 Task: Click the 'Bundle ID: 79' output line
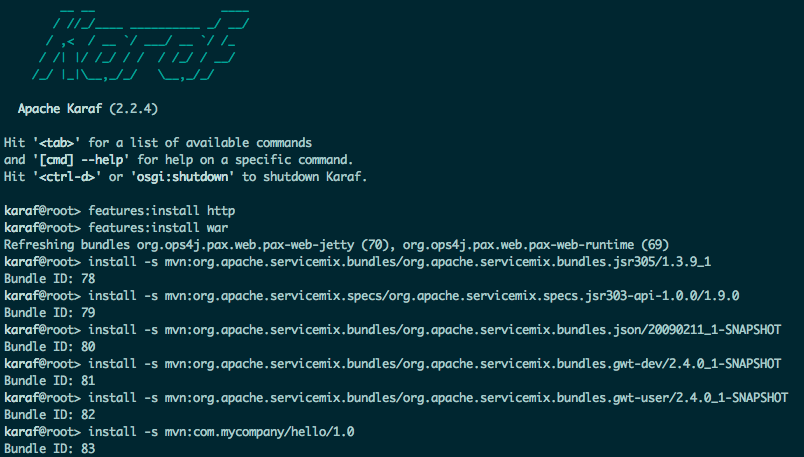pyautogui.click(x=50, y=312)
